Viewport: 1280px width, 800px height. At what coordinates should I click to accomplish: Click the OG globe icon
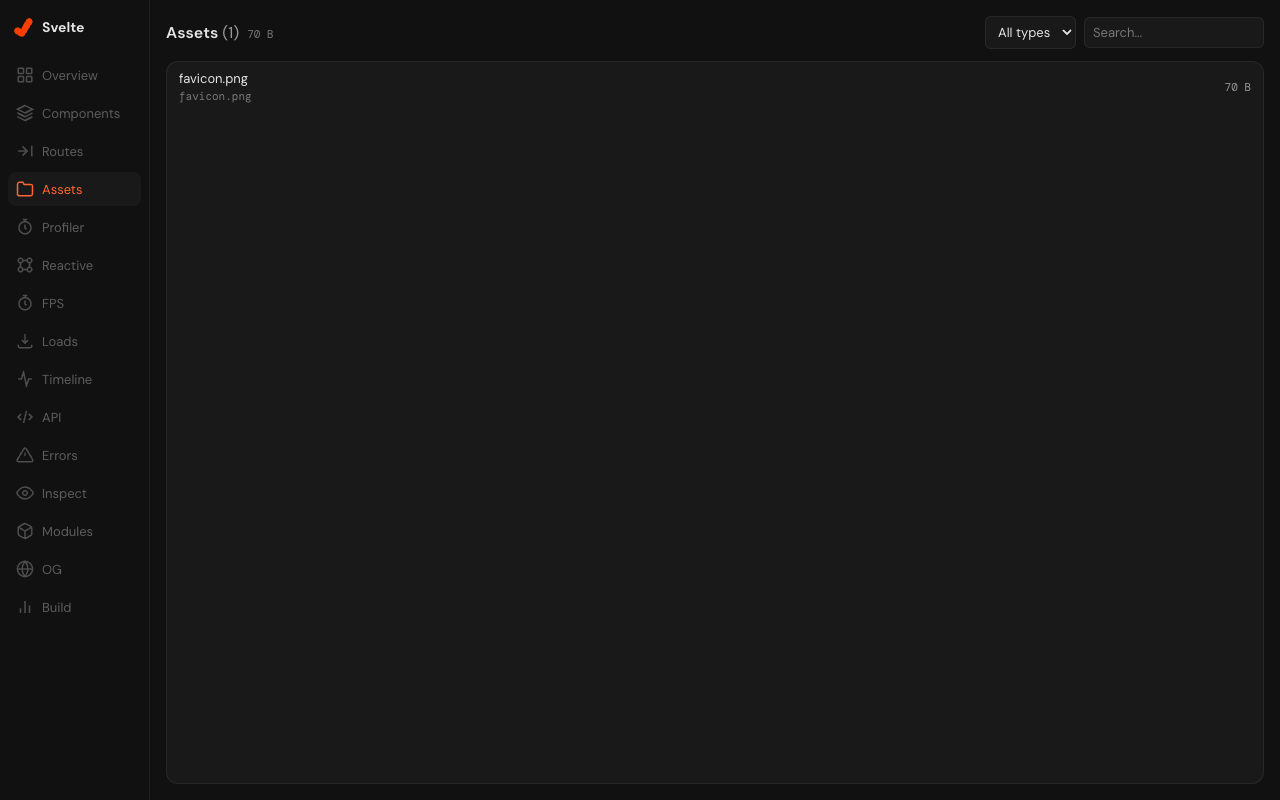pyautogui.click(x=25, y=569)
